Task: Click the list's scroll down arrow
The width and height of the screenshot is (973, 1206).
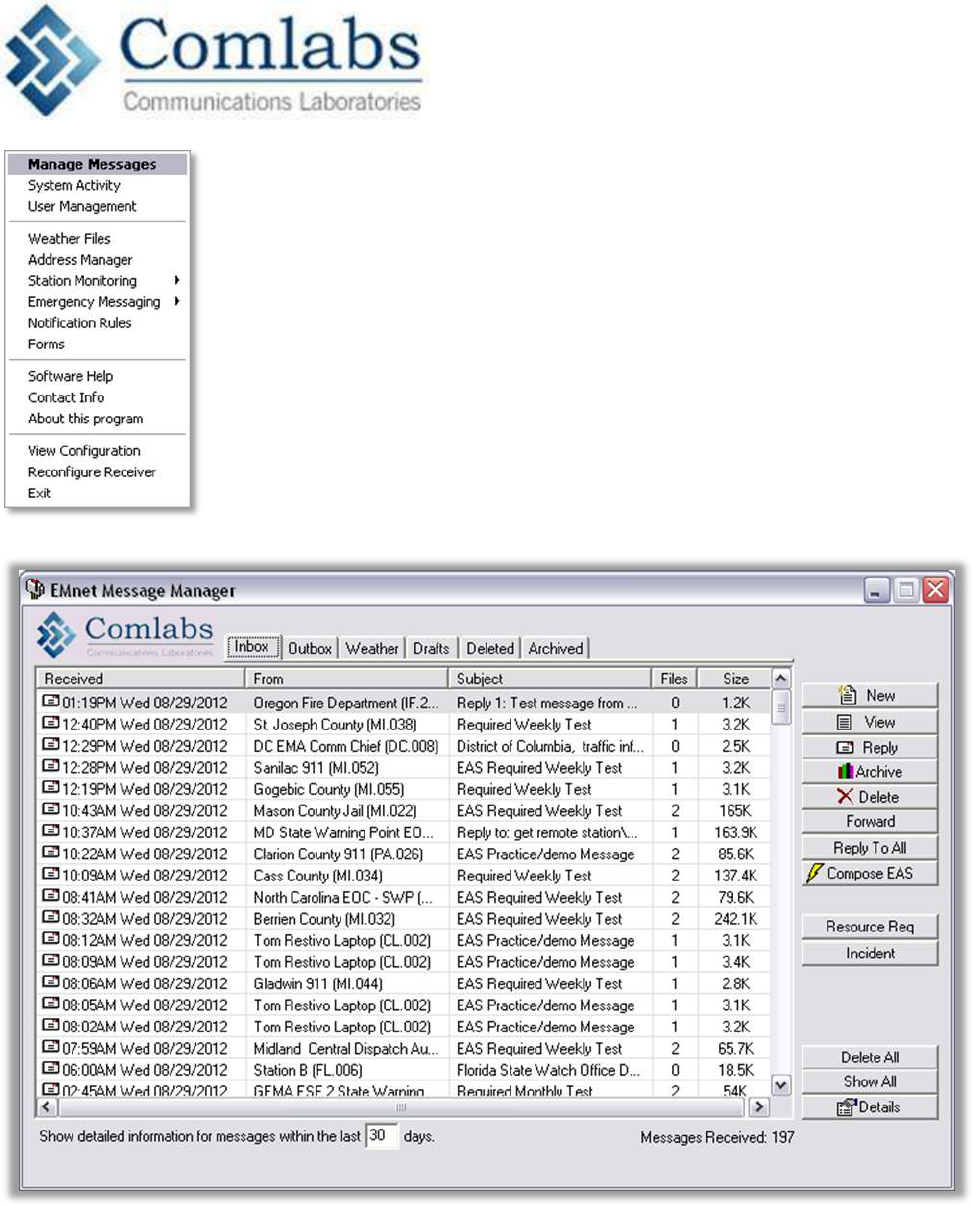Action: [782, 1086]
